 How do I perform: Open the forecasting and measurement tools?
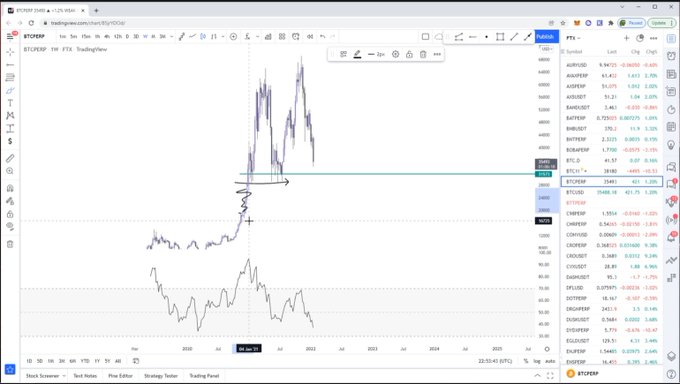[x=10, y=128]
